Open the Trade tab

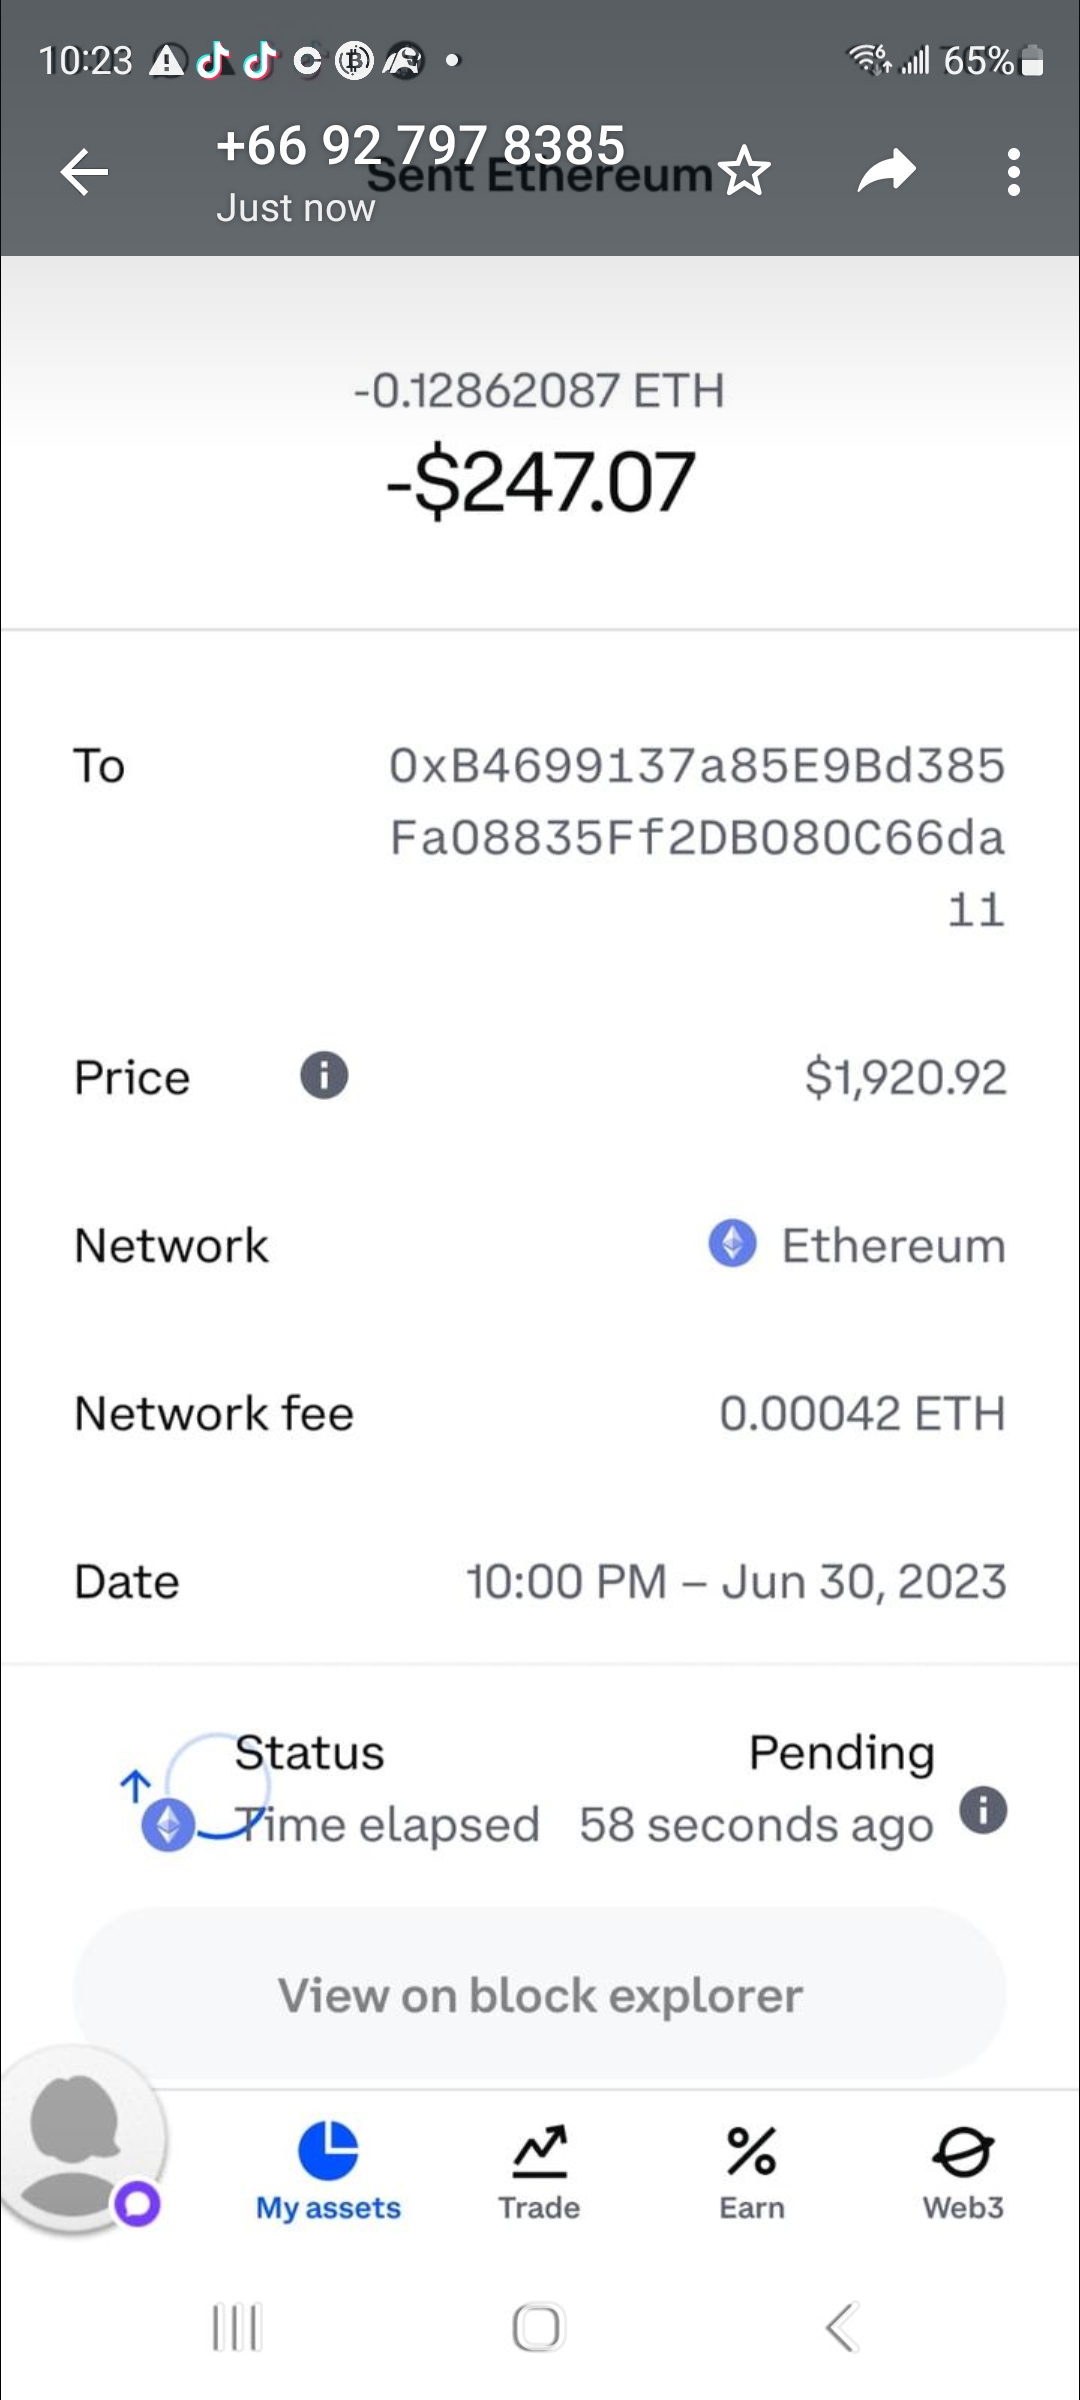tap(539, 2170)
